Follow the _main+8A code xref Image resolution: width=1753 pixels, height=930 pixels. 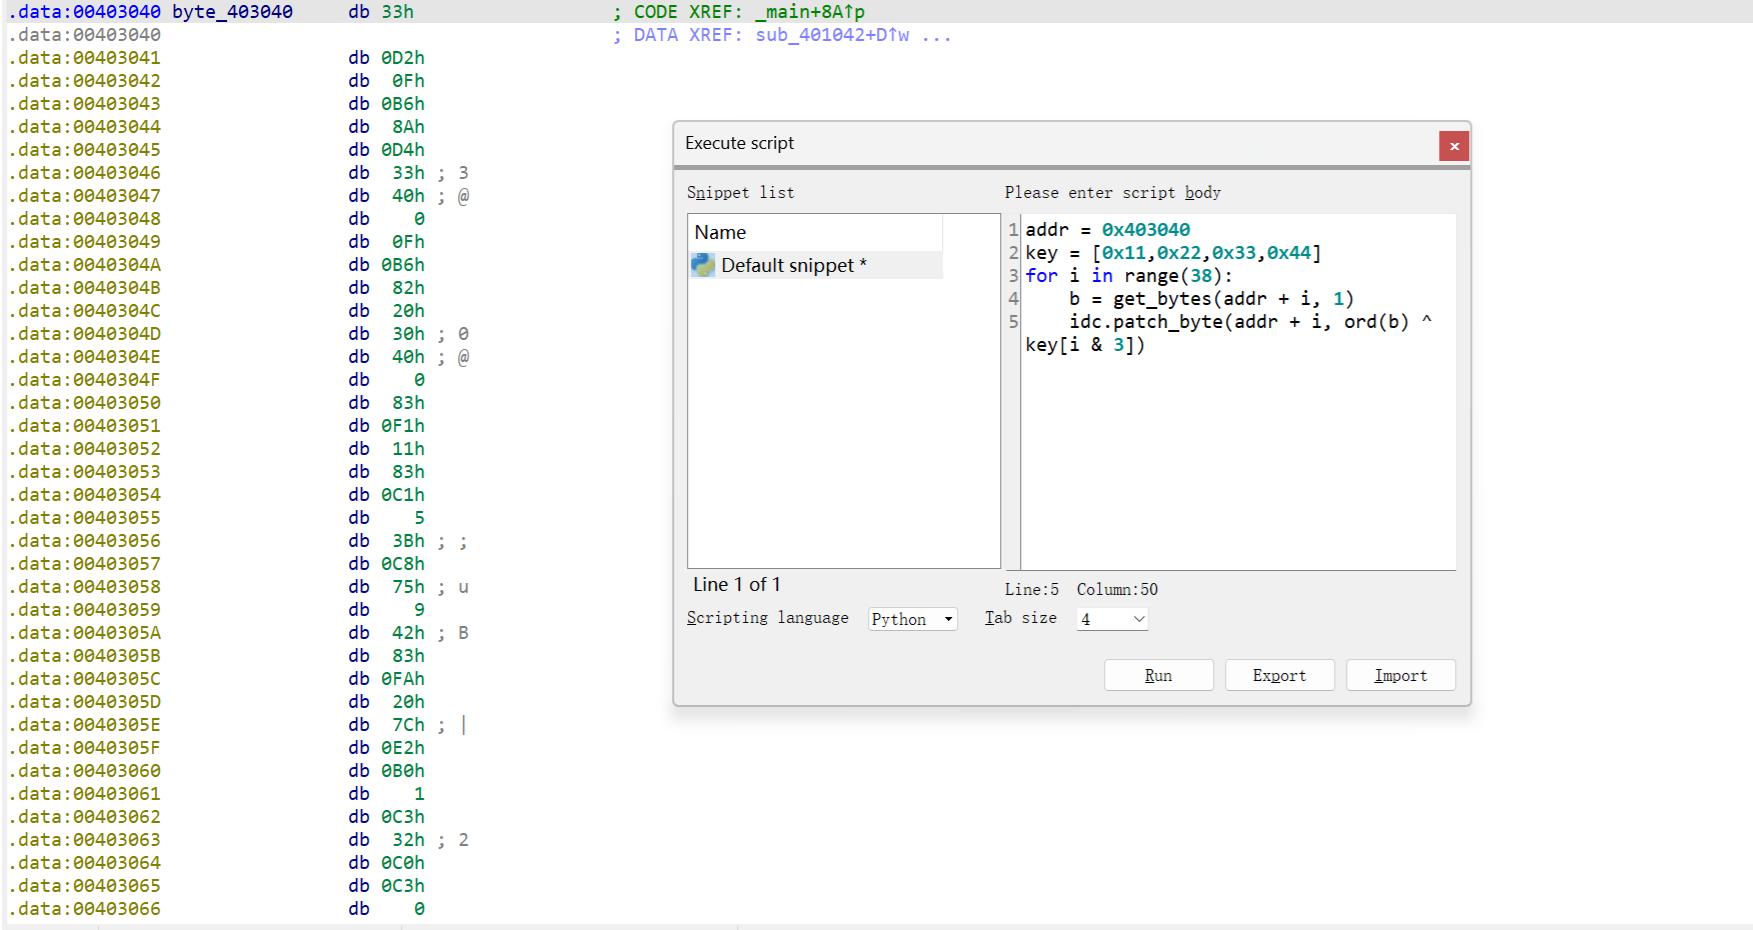pyautogui.click(x=810, y=12)
